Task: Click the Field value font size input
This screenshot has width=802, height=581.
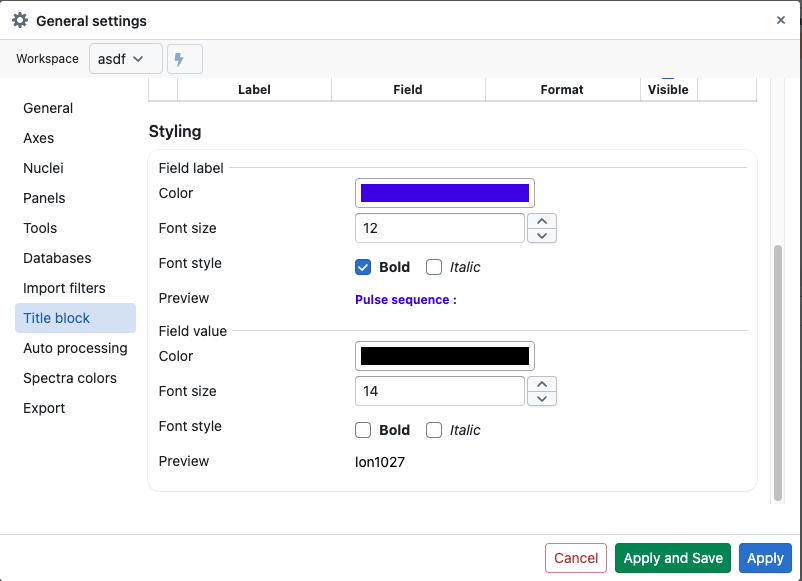Action: 440,391
